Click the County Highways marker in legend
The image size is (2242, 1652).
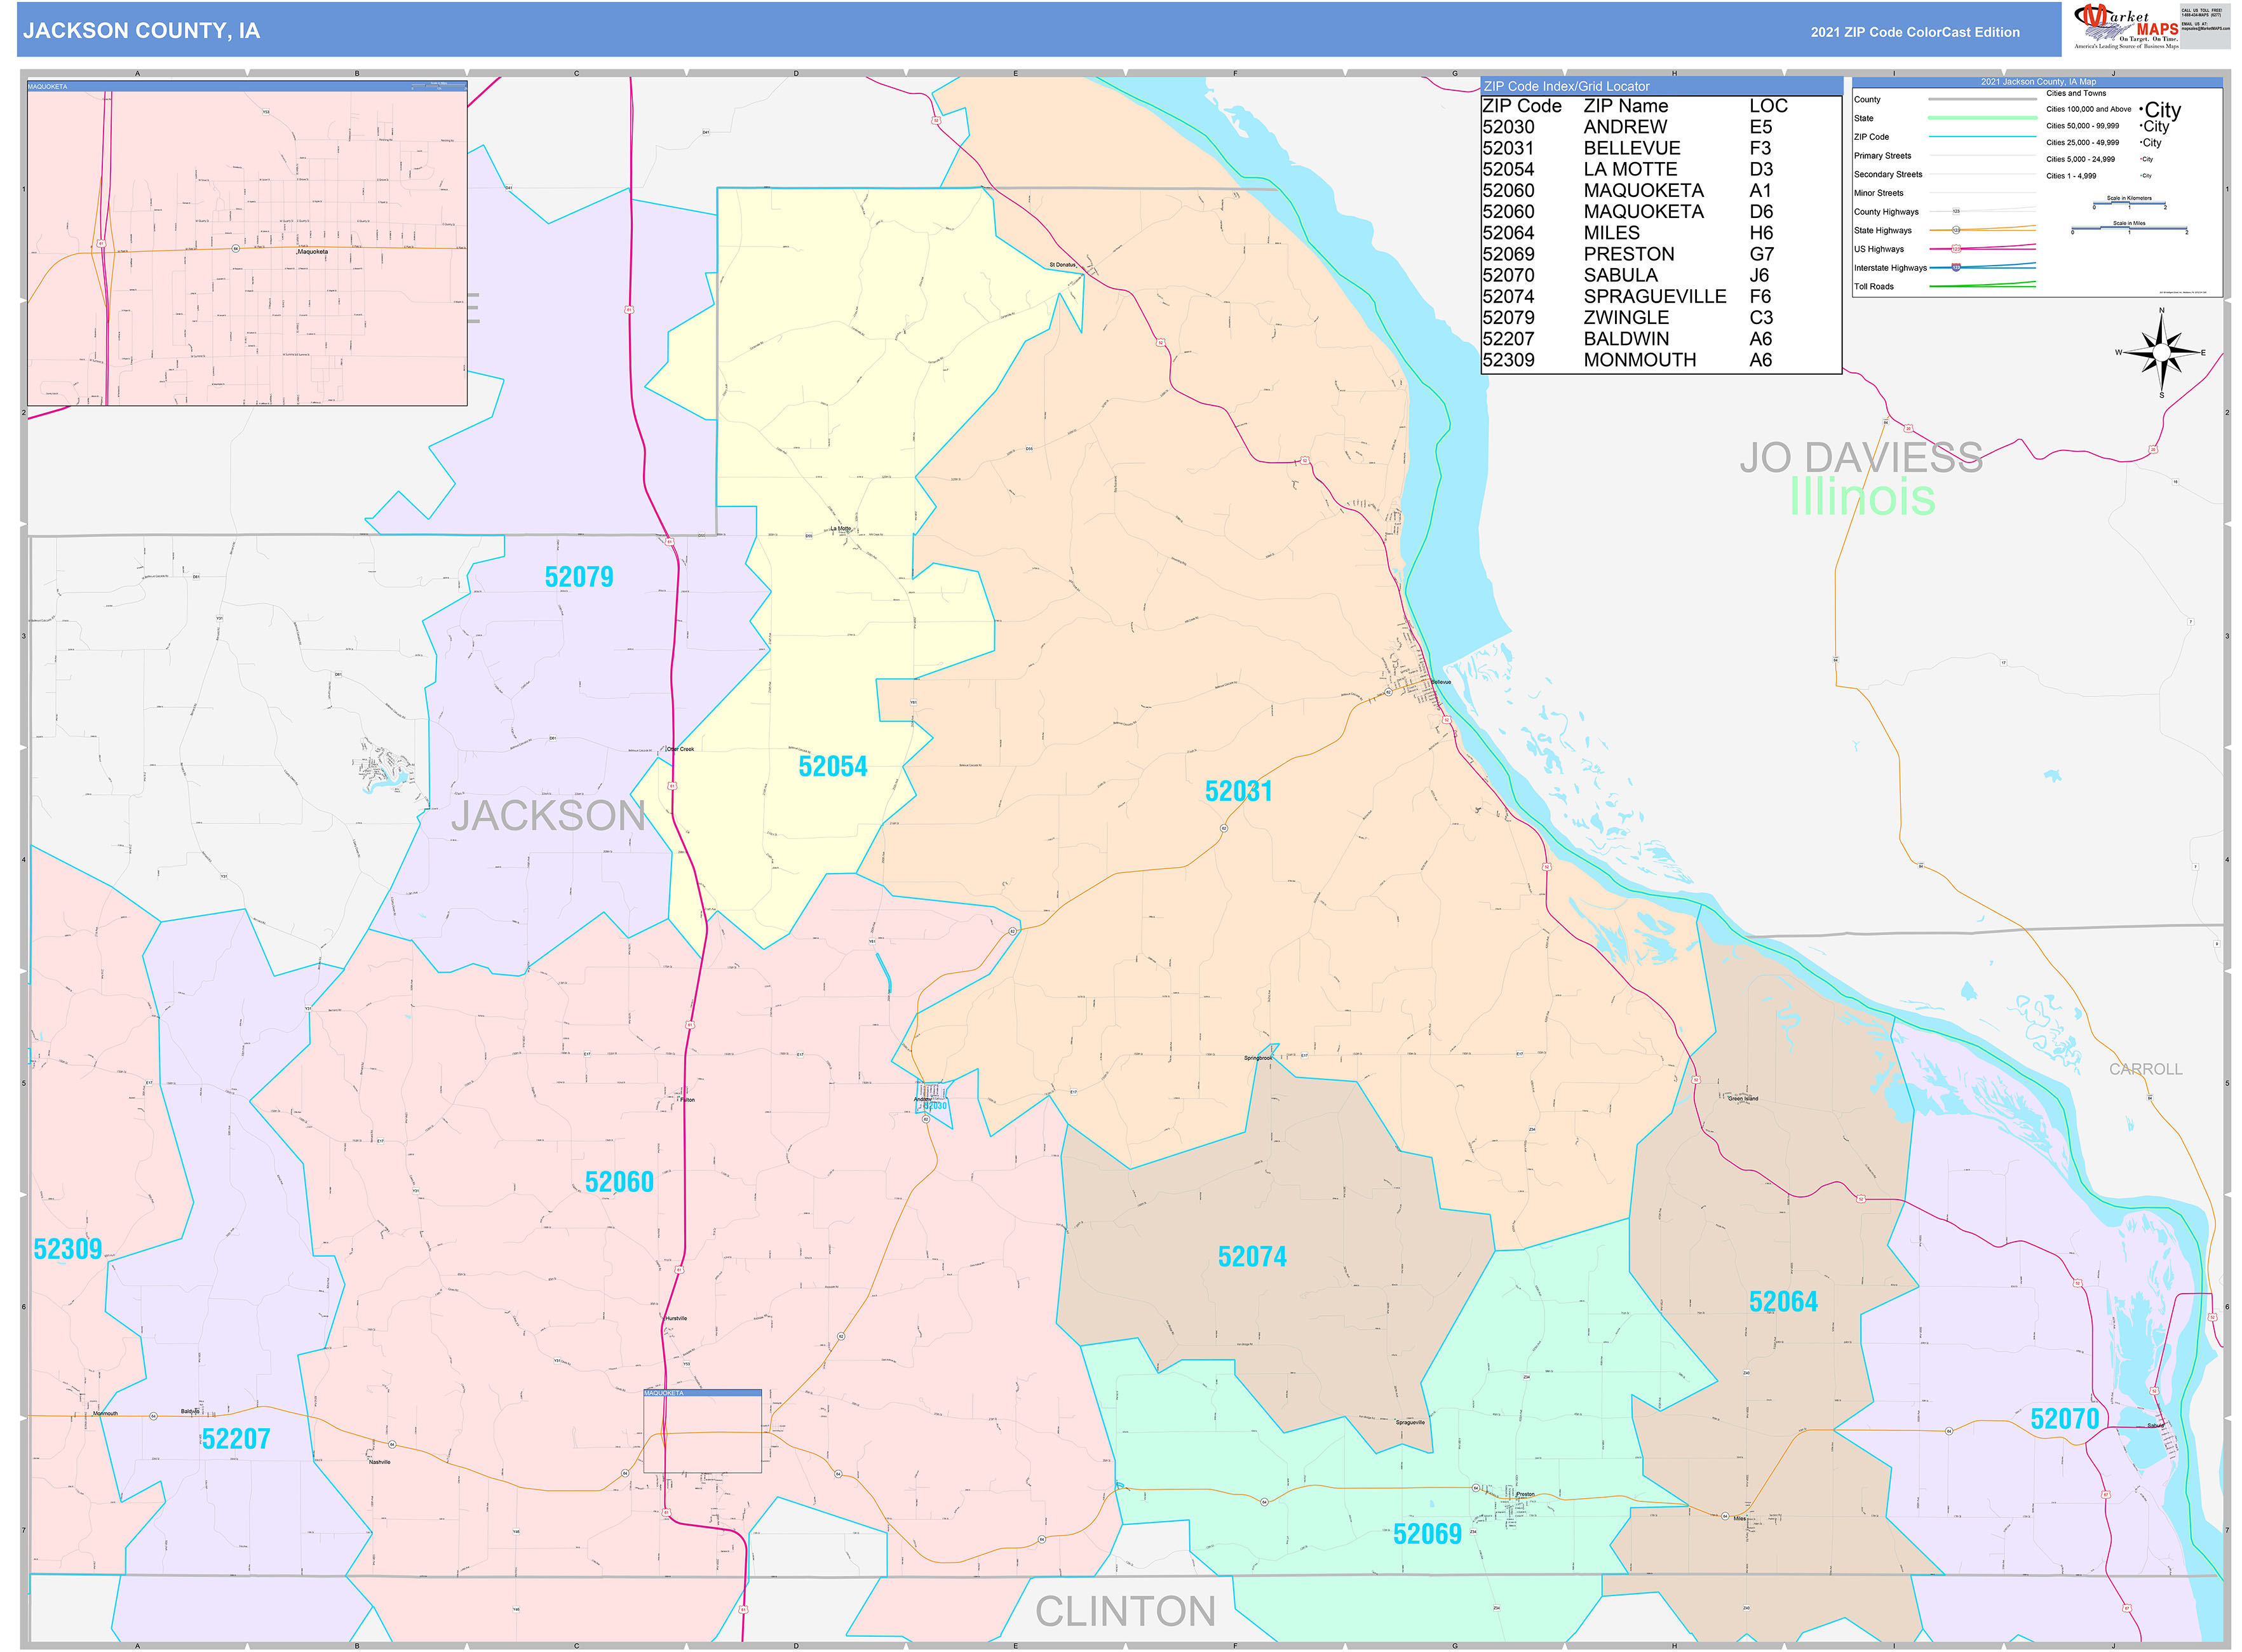pyautogui.click(x=1957, y=212)
